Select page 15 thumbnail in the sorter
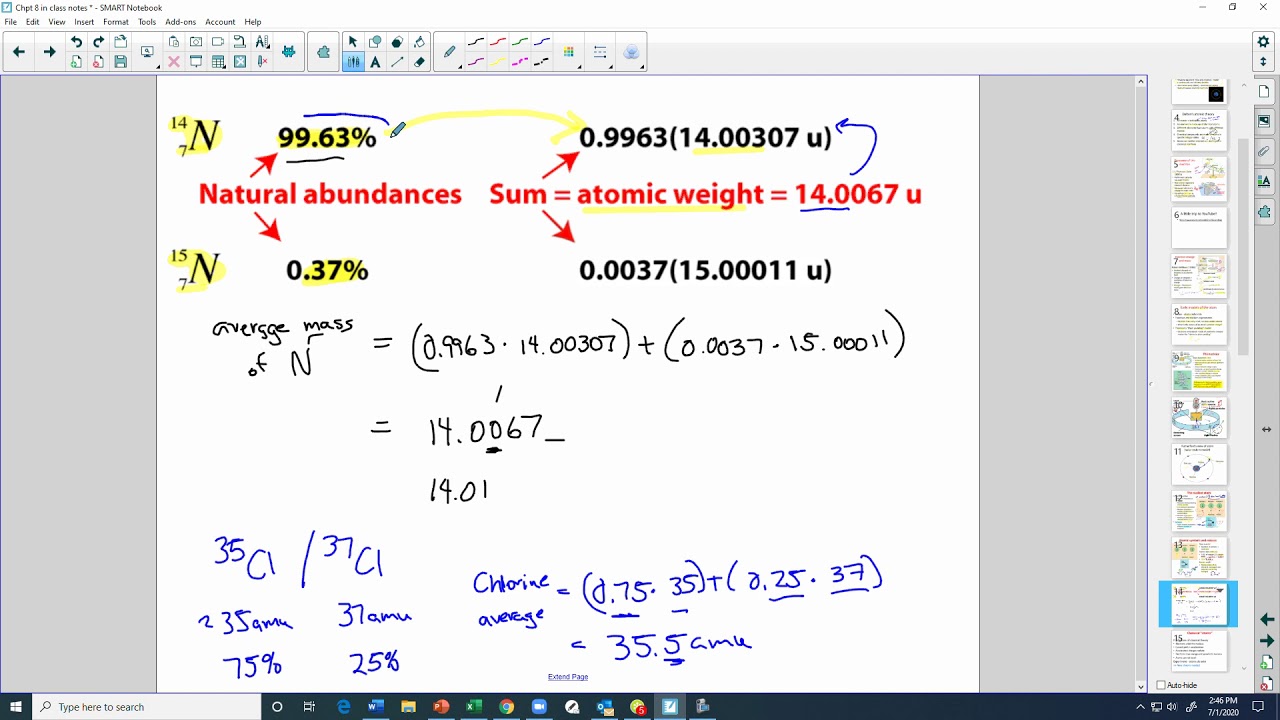Image resolution: width=1280 pixels, height=720 pixels. click(x=1199, y=652)
